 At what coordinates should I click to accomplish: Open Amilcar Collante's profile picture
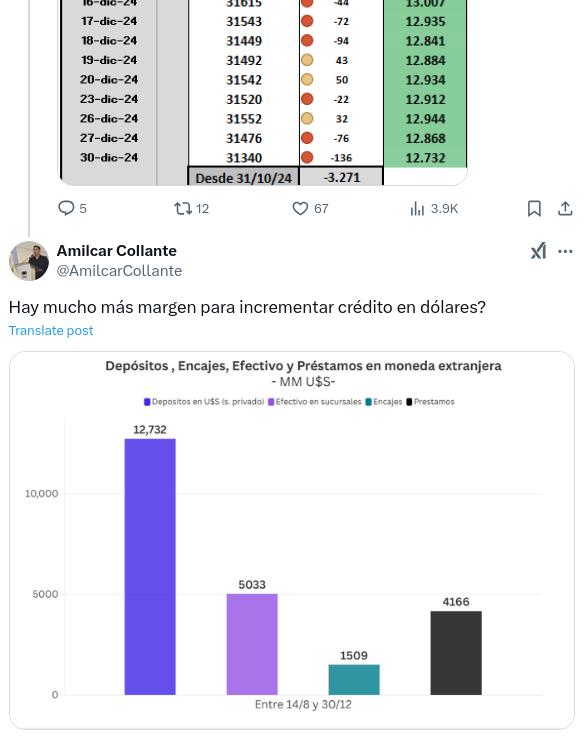[x=29, y=261]
